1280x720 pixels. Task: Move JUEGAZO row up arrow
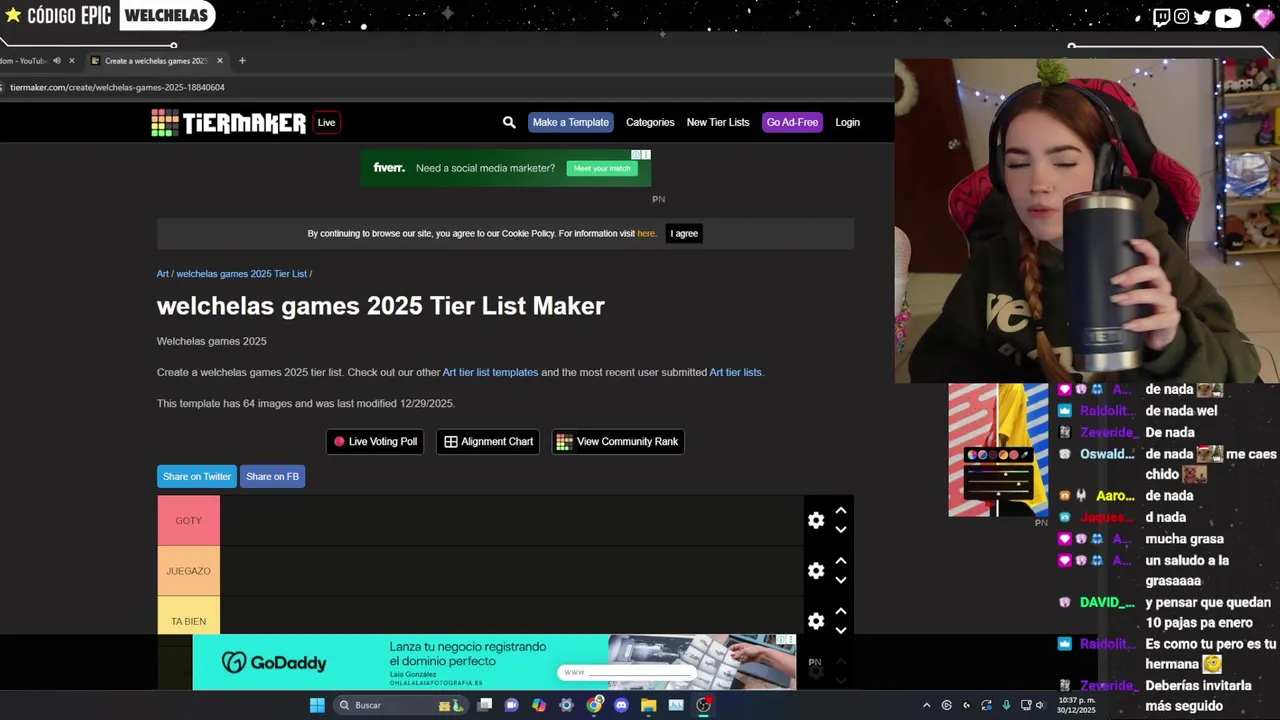(841, 561)
